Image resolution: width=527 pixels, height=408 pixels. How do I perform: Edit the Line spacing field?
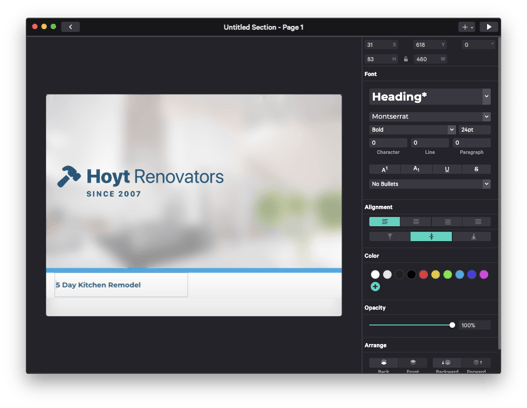[430, 143]
